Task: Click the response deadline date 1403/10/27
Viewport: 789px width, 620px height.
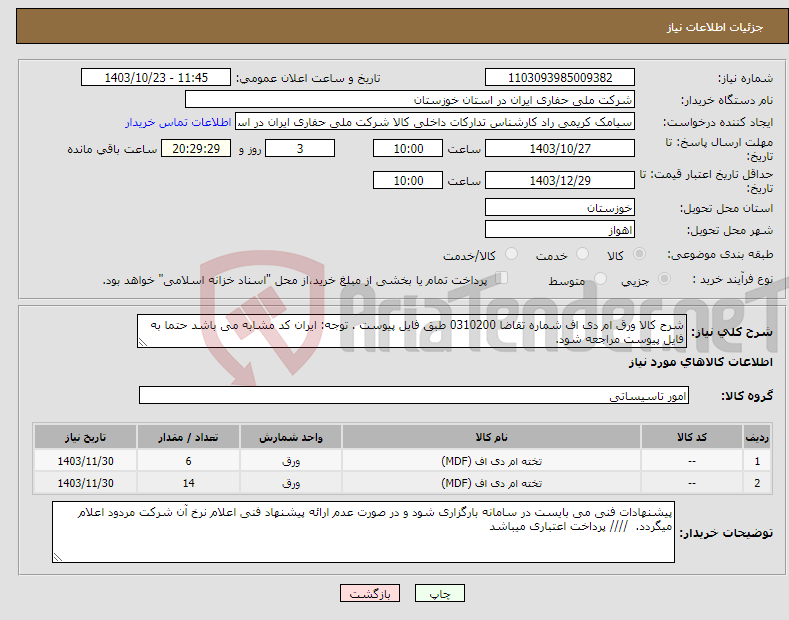Action: coord(560,148)
